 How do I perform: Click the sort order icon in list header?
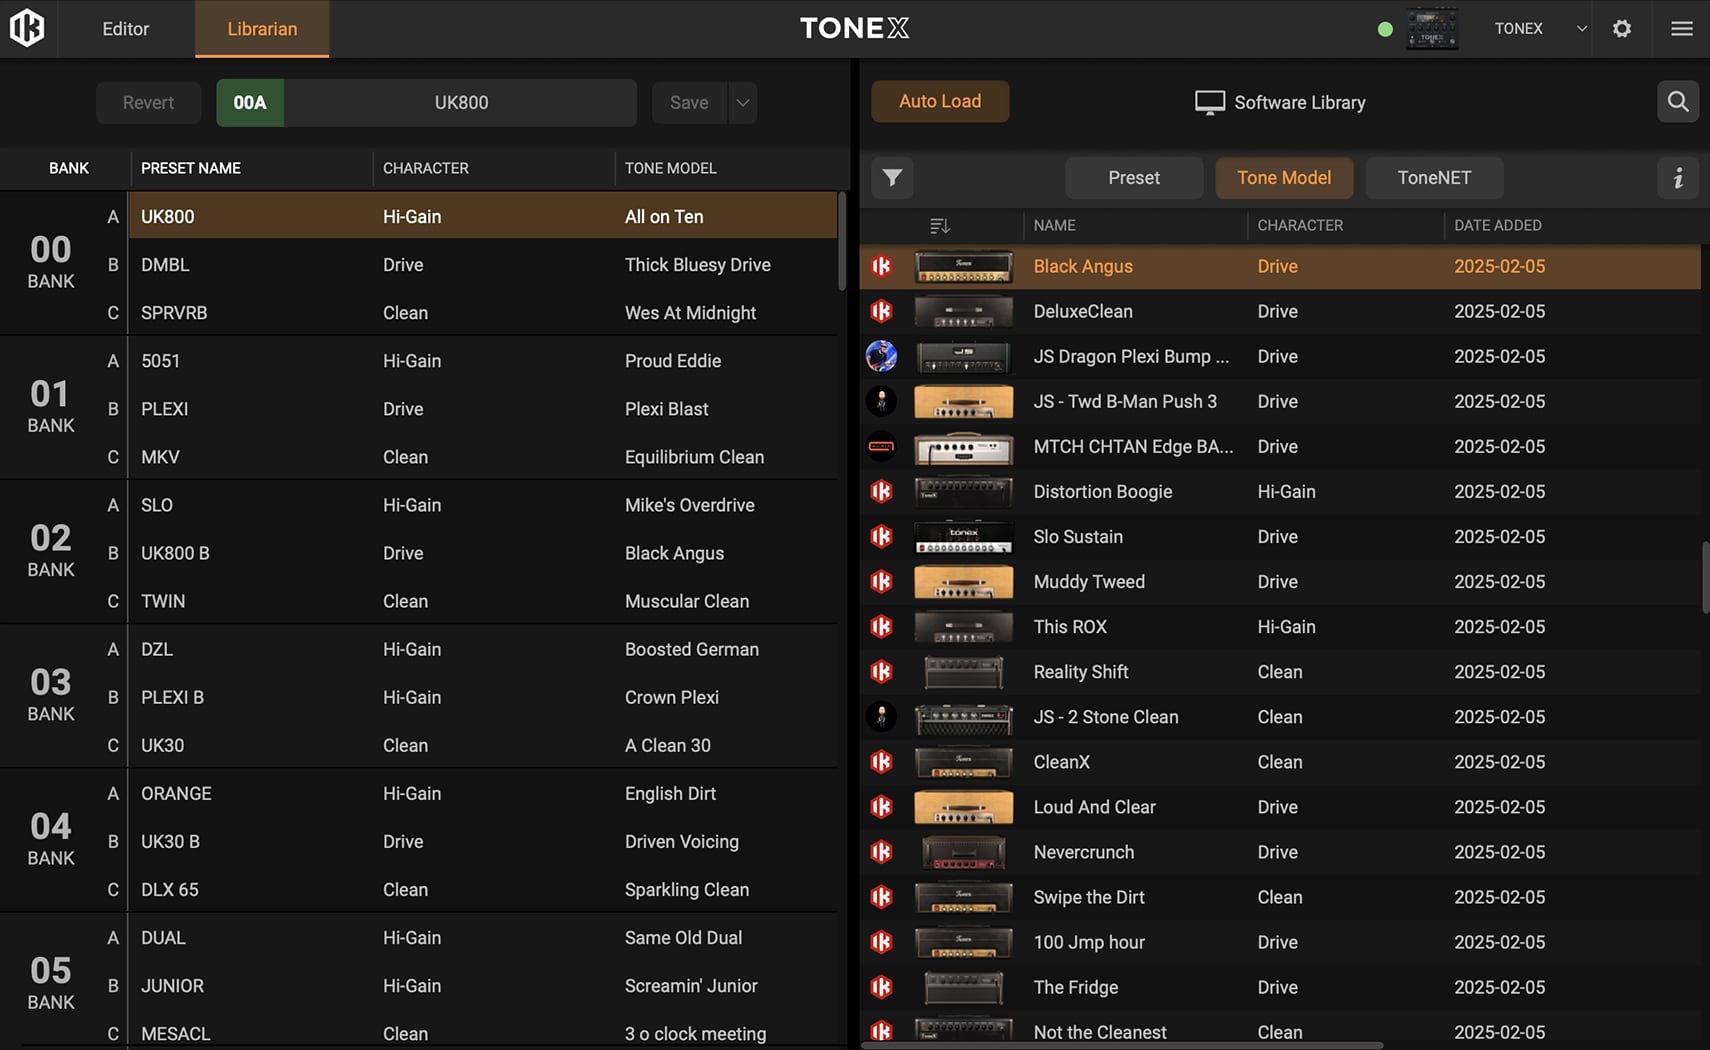[939, 226]
